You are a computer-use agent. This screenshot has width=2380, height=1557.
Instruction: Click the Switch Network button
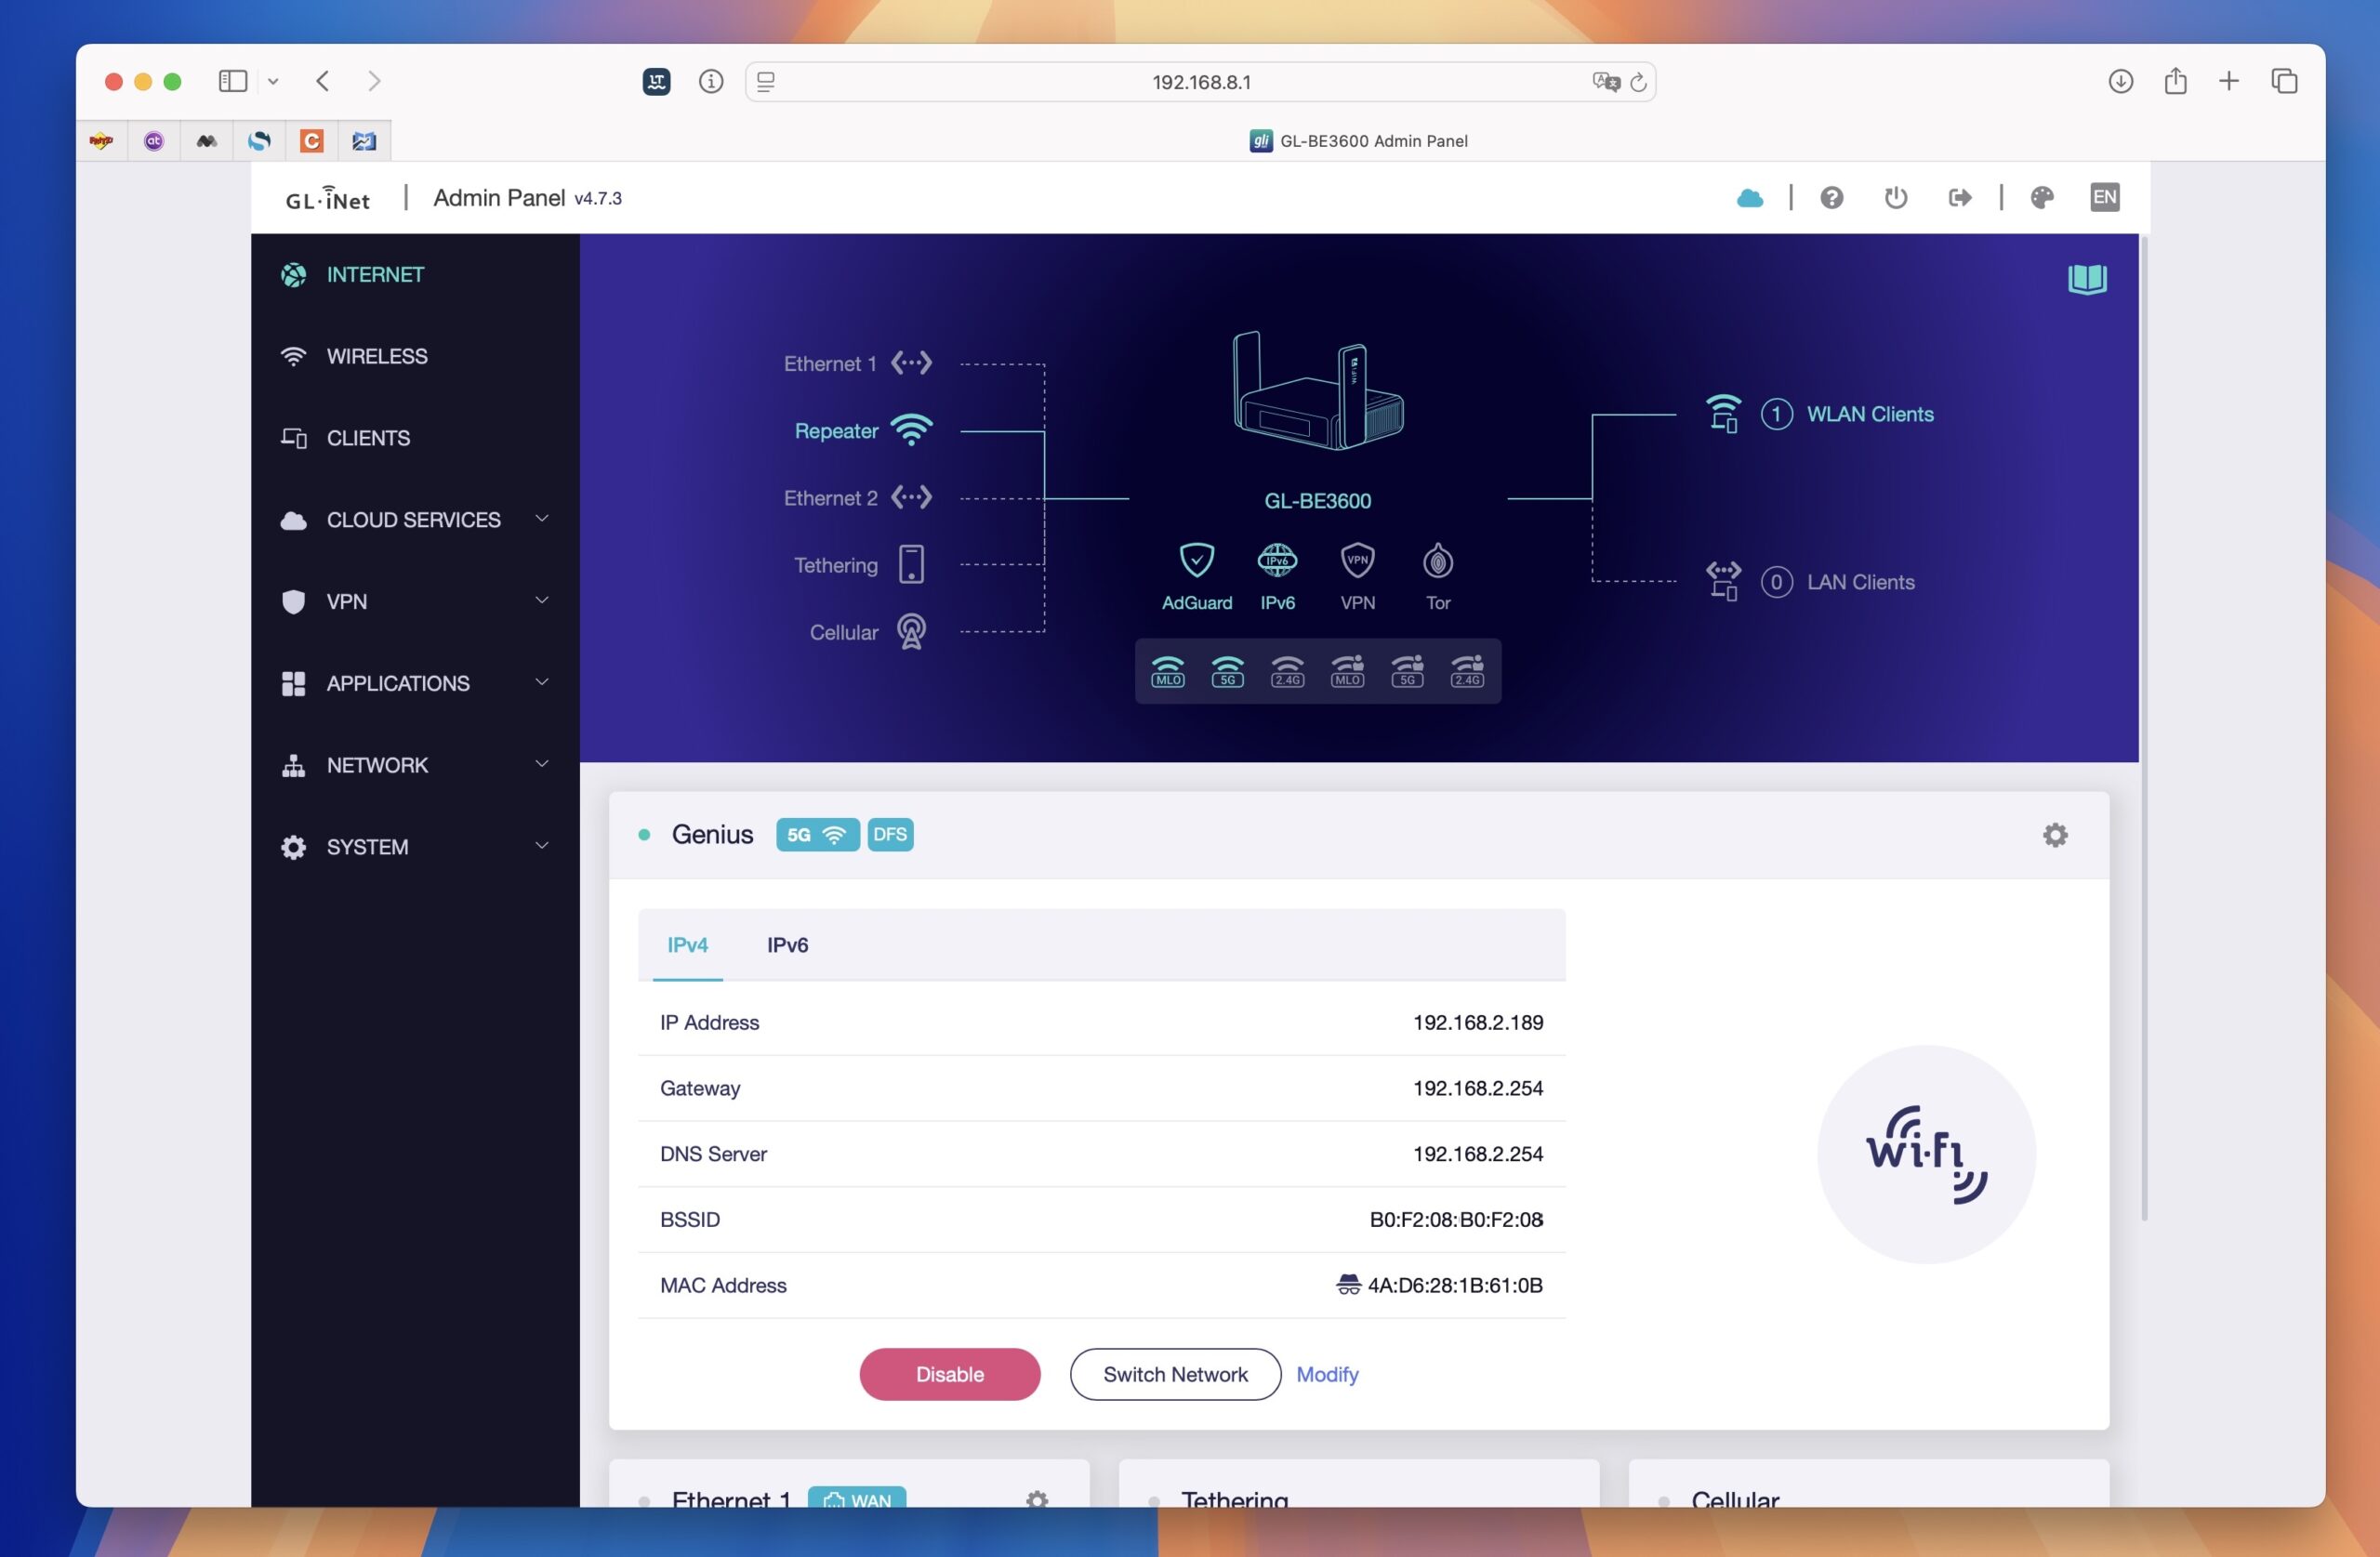click(1175, 1374)
